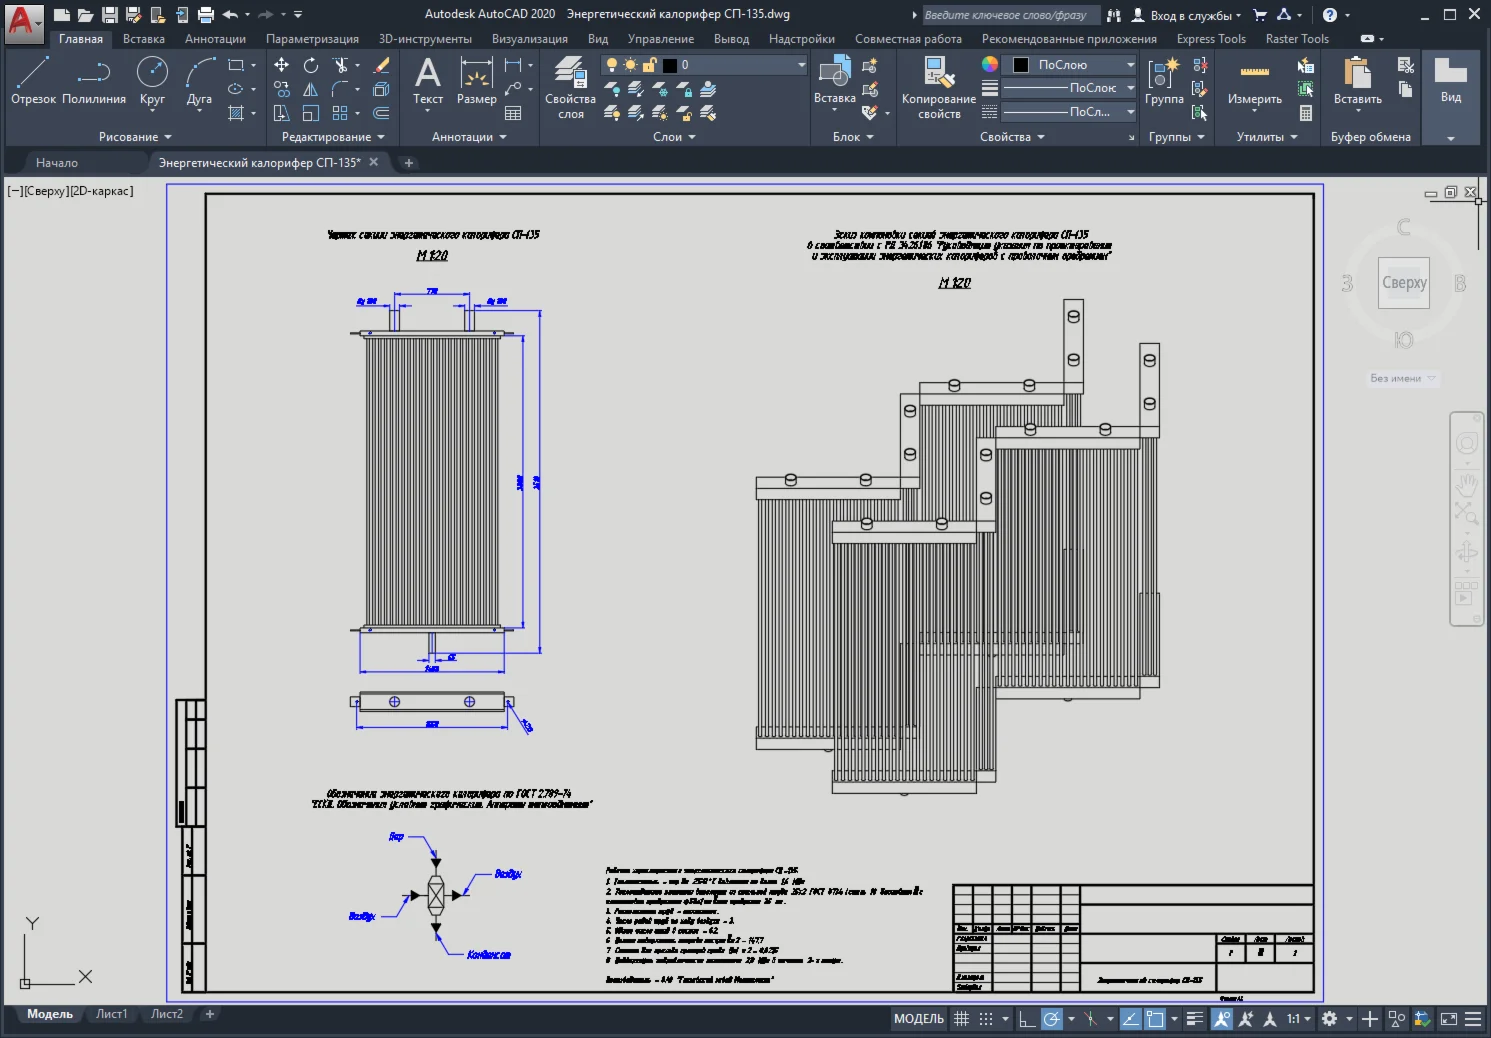Activate the Rotate tool in Редактирование
Viewport: 1491px width, 1038px height.
[311, 65]
